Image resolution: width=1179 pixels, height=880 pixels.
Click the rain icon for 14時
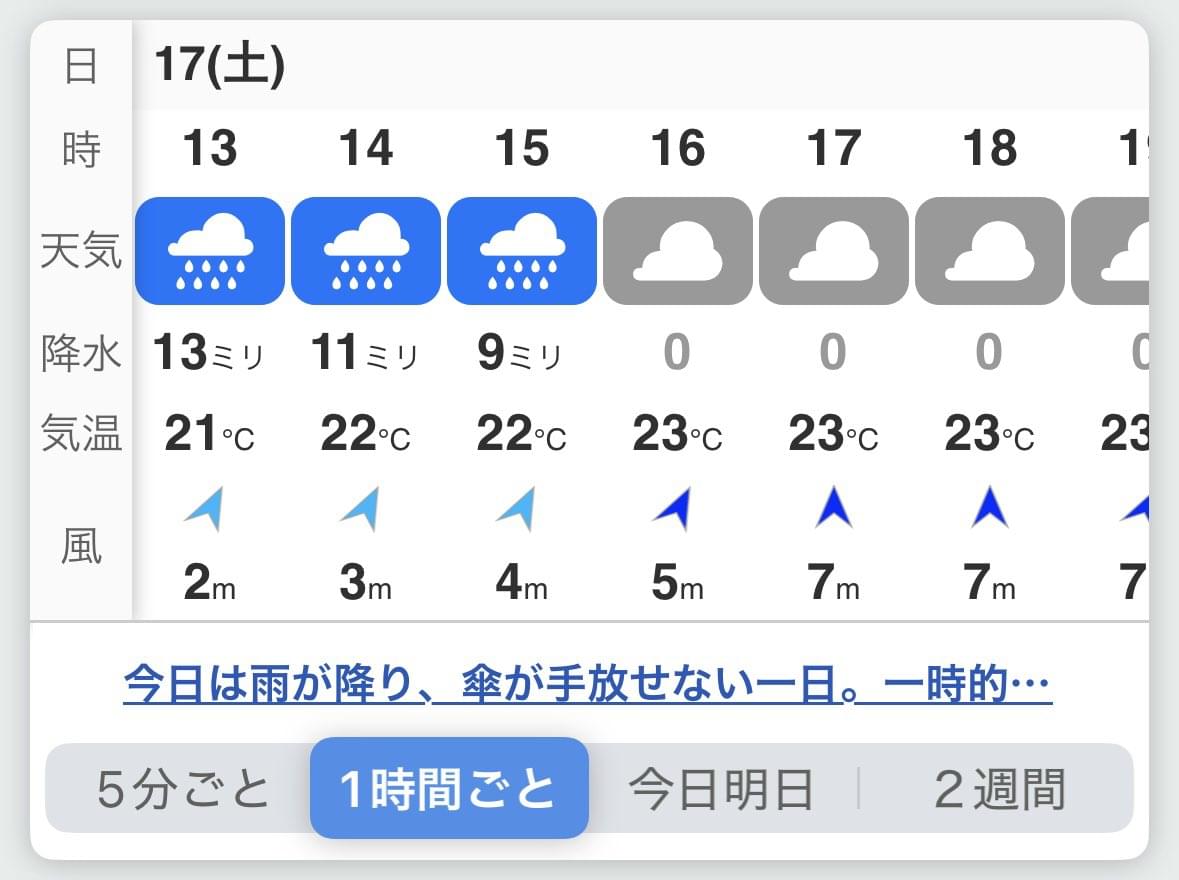(365, 251)
